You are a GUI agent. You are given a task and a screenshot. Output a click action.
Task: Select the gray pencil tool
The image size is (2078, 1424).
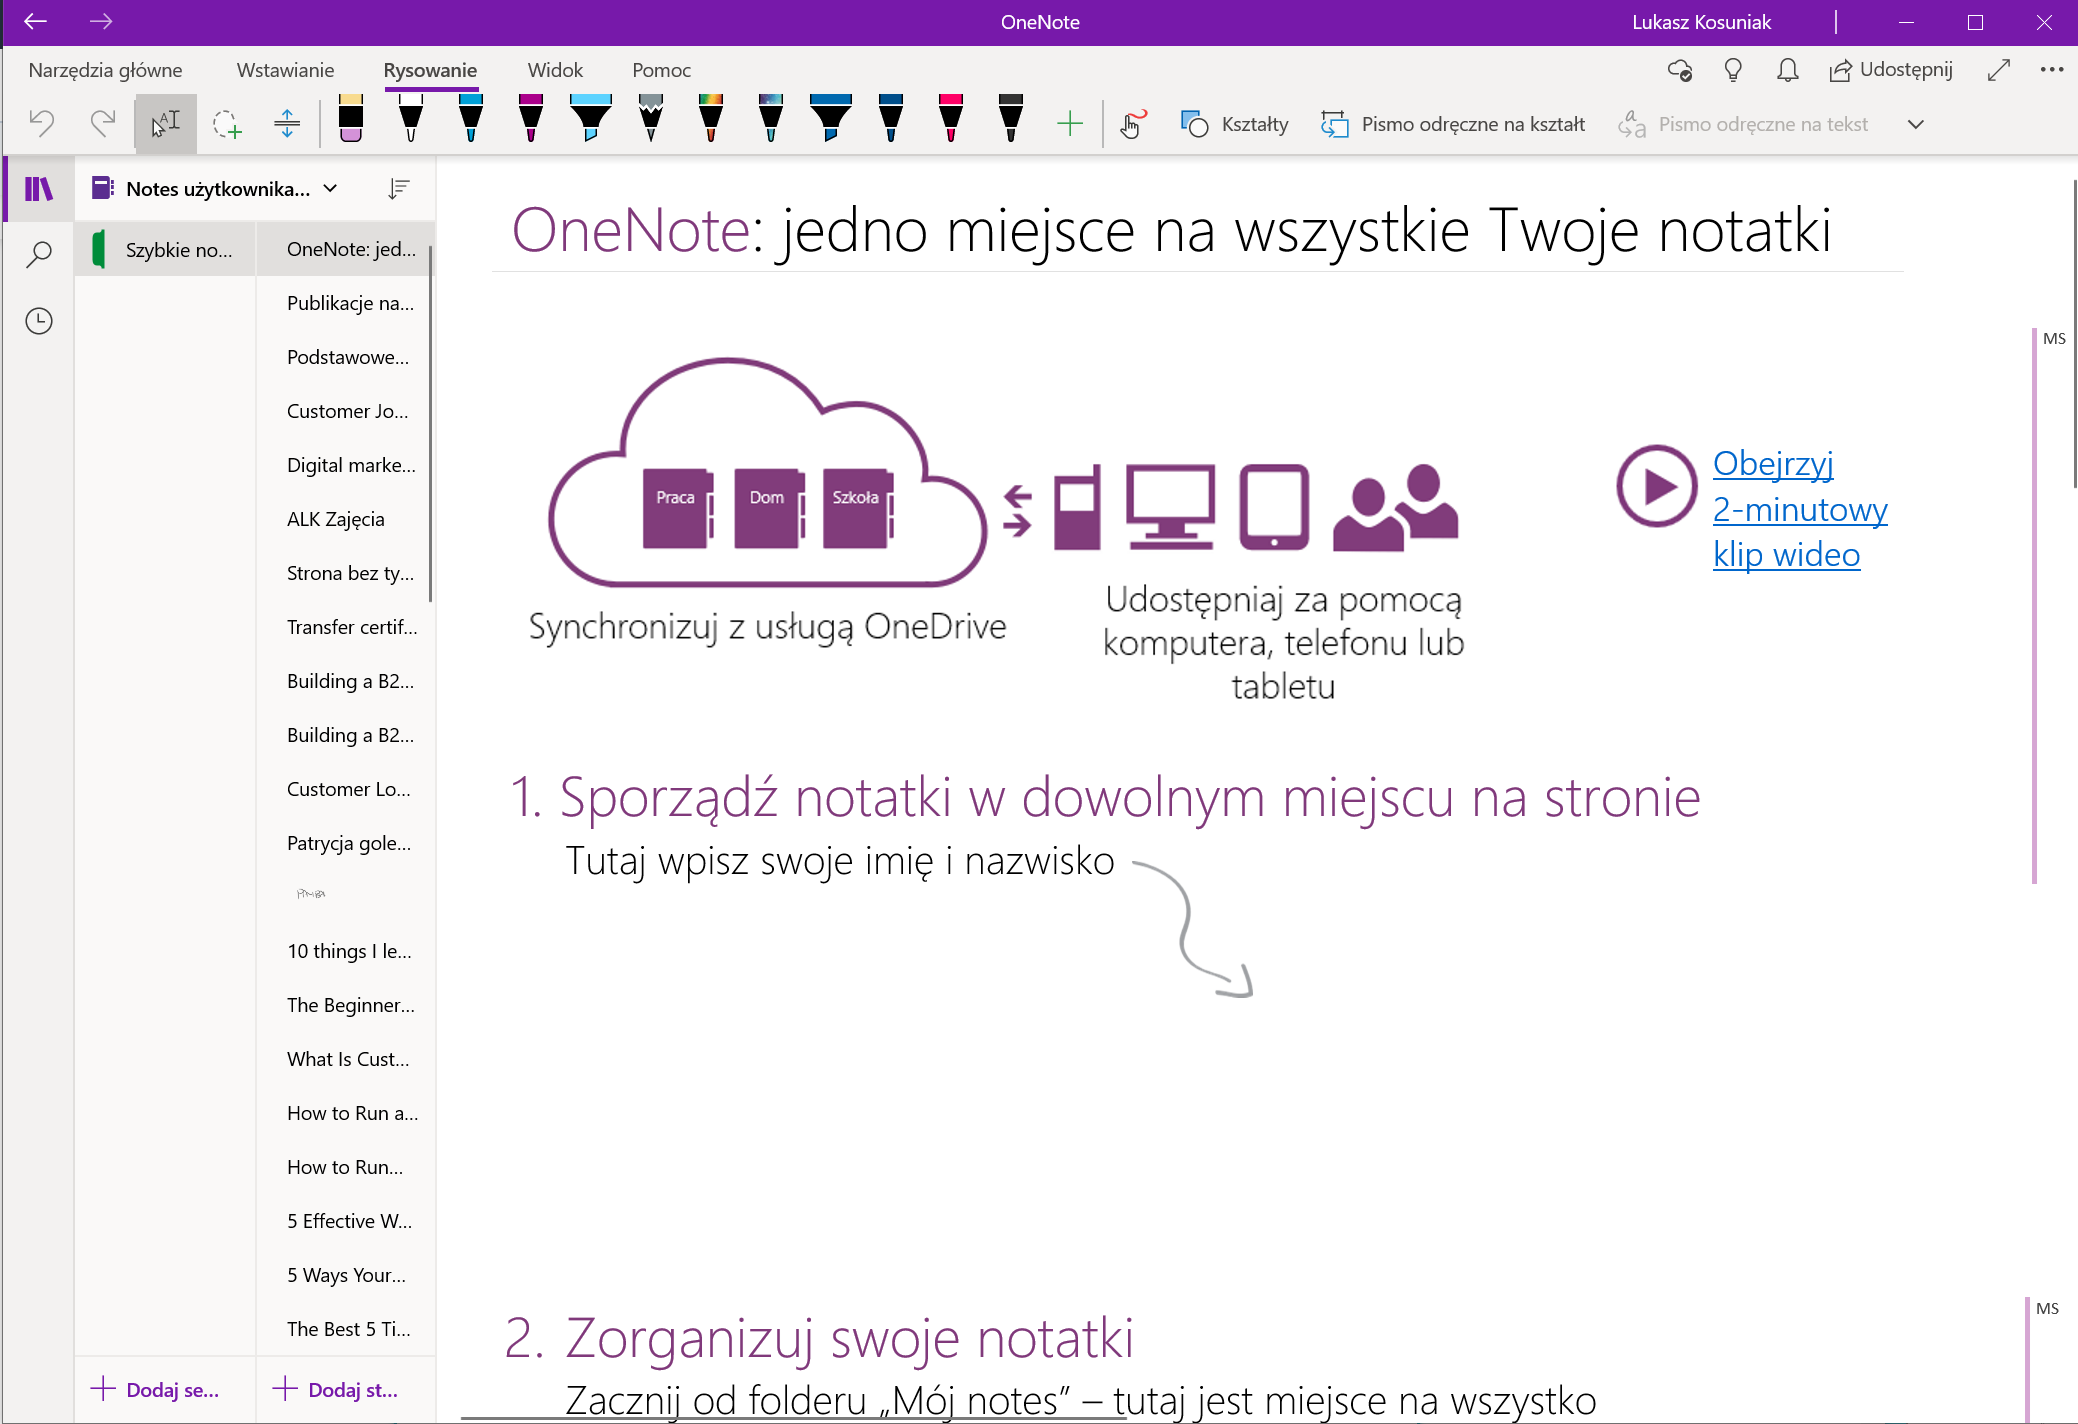(x=651, y=118)
